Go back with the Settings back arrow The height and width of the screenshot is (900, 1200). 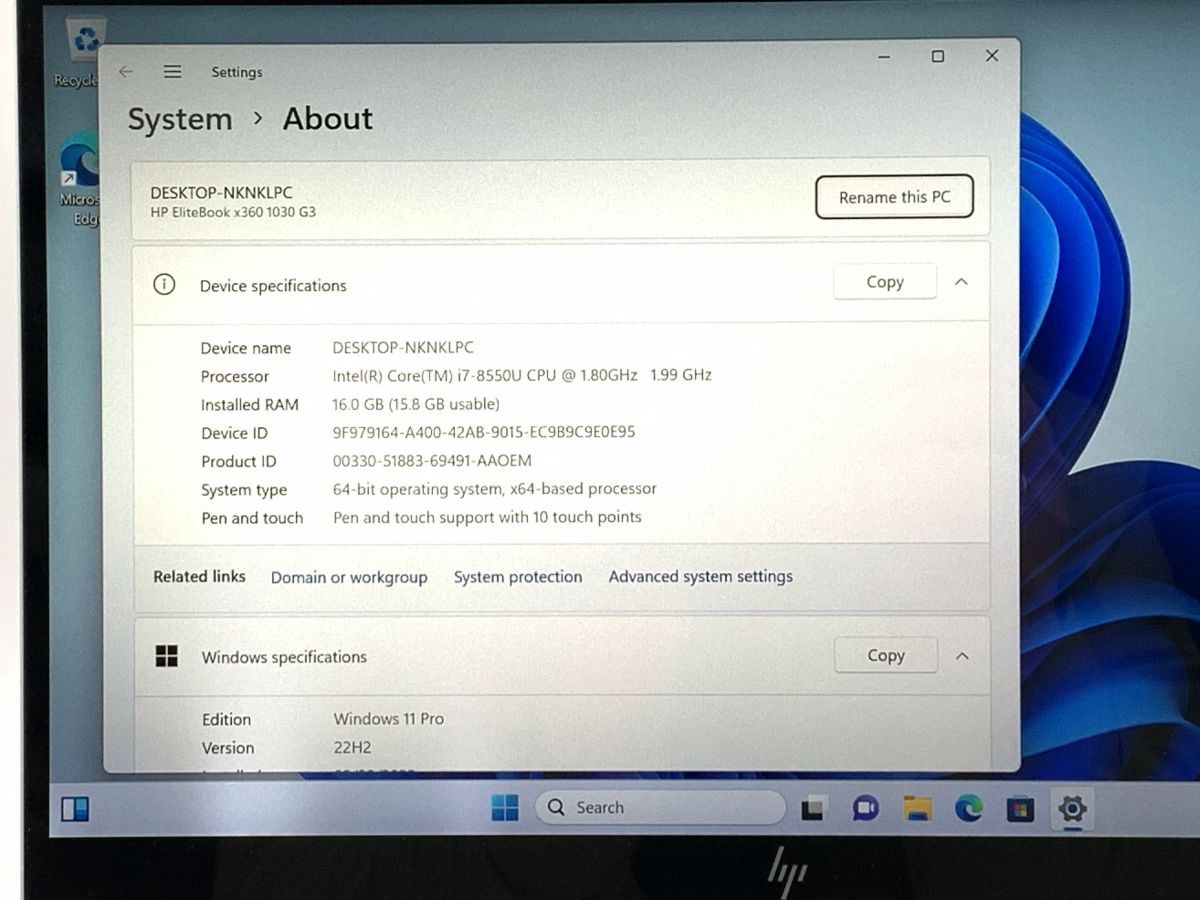125,72
